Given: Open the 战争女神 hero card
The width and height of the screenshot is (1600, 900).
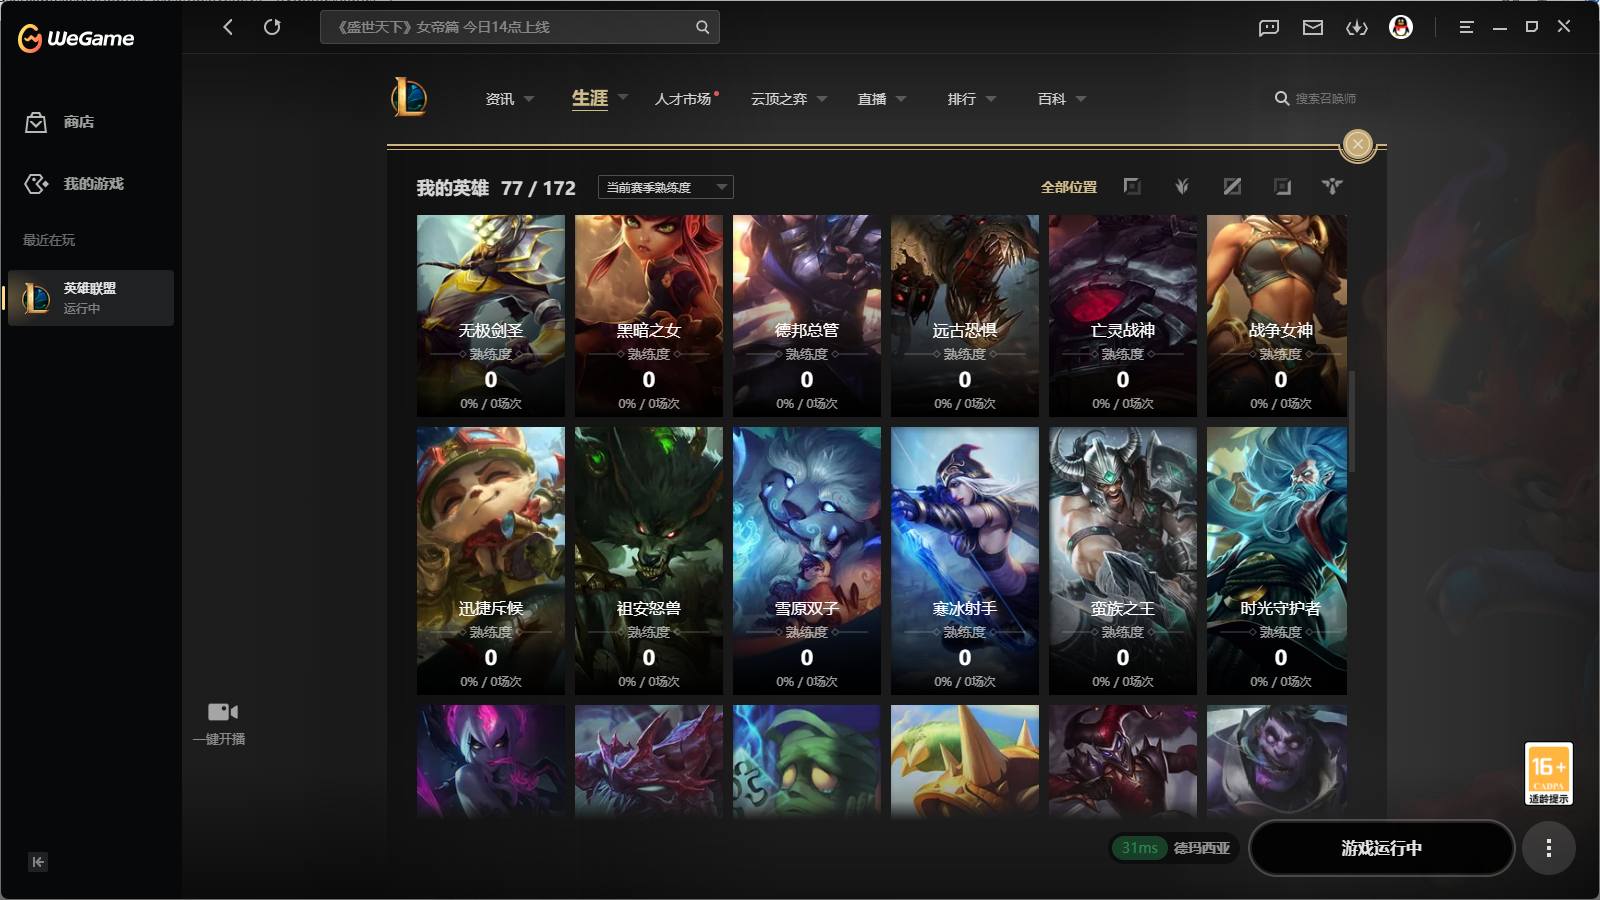Looking at the screenshot, I should click(1277, 316).
